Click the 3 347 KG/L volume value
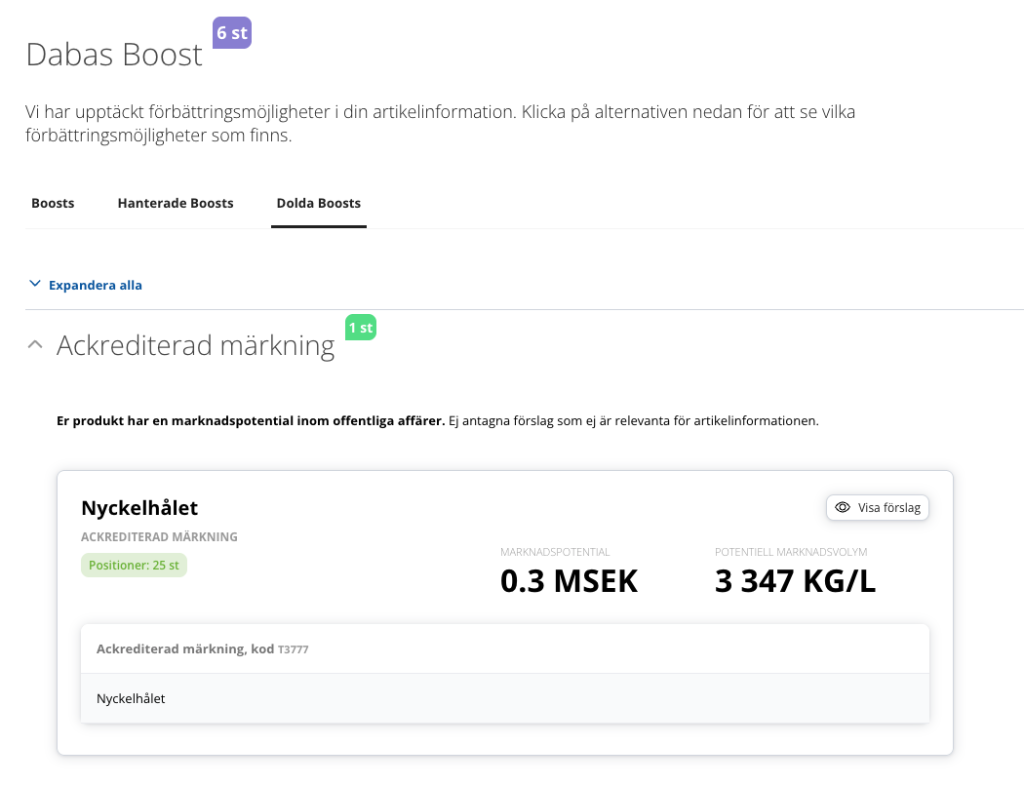 795,581
